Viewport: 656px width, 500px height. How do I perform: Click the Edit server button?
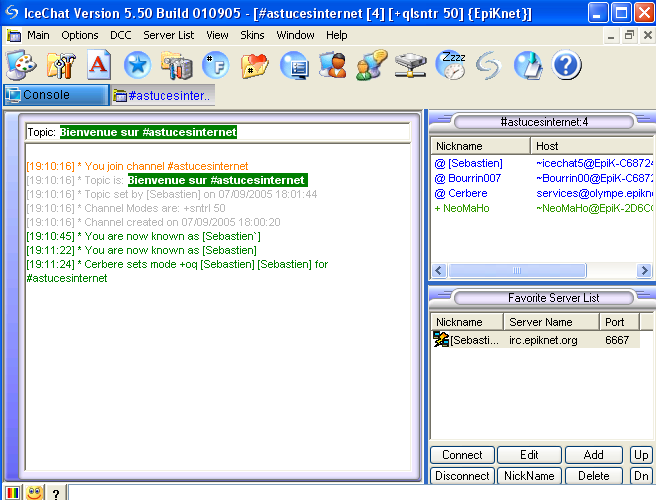click(x=529, y=455)
